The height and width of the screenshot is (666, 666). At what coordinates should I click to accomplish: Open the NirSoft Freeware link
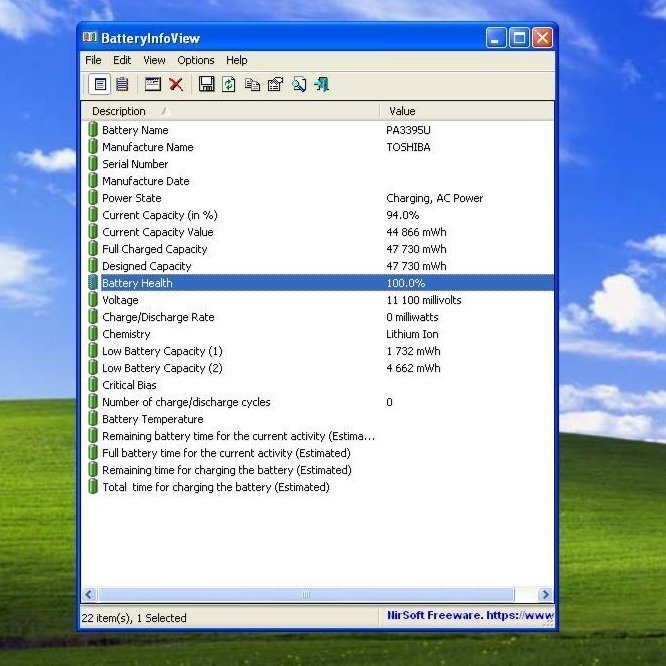[x=470, y=615]
